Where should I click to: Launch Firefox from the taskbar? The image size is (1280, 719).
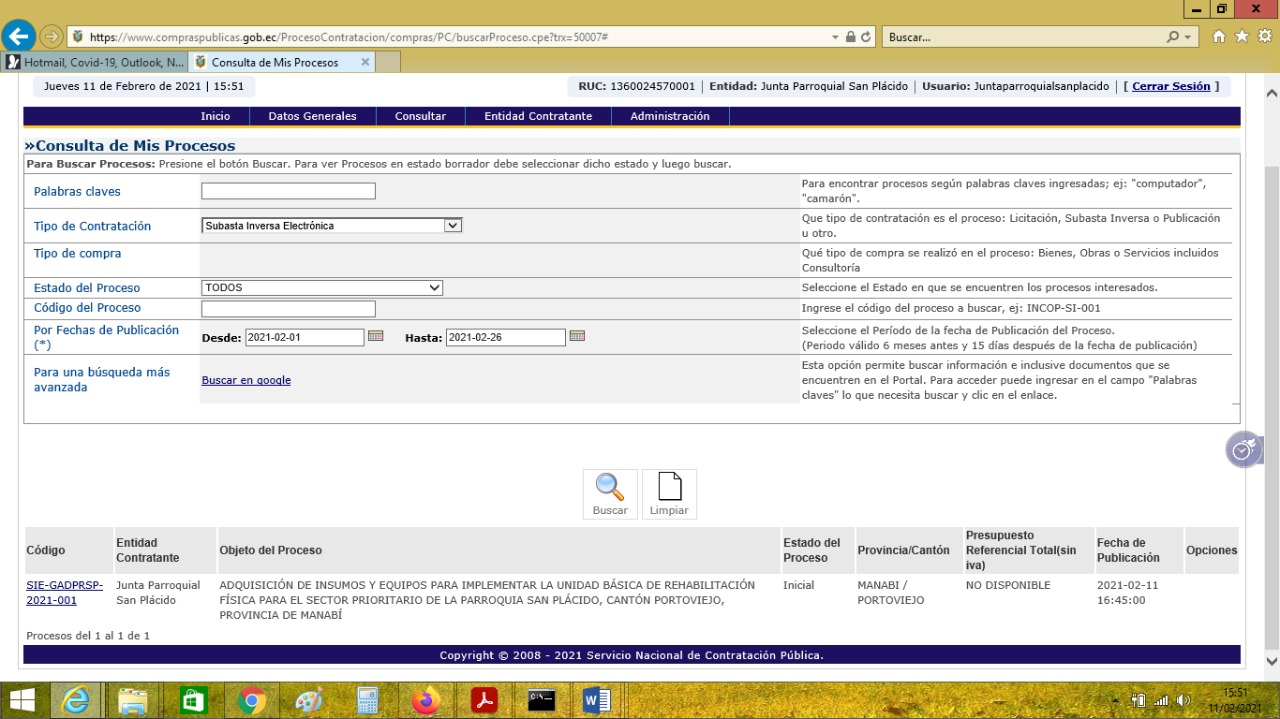[427, 701]
